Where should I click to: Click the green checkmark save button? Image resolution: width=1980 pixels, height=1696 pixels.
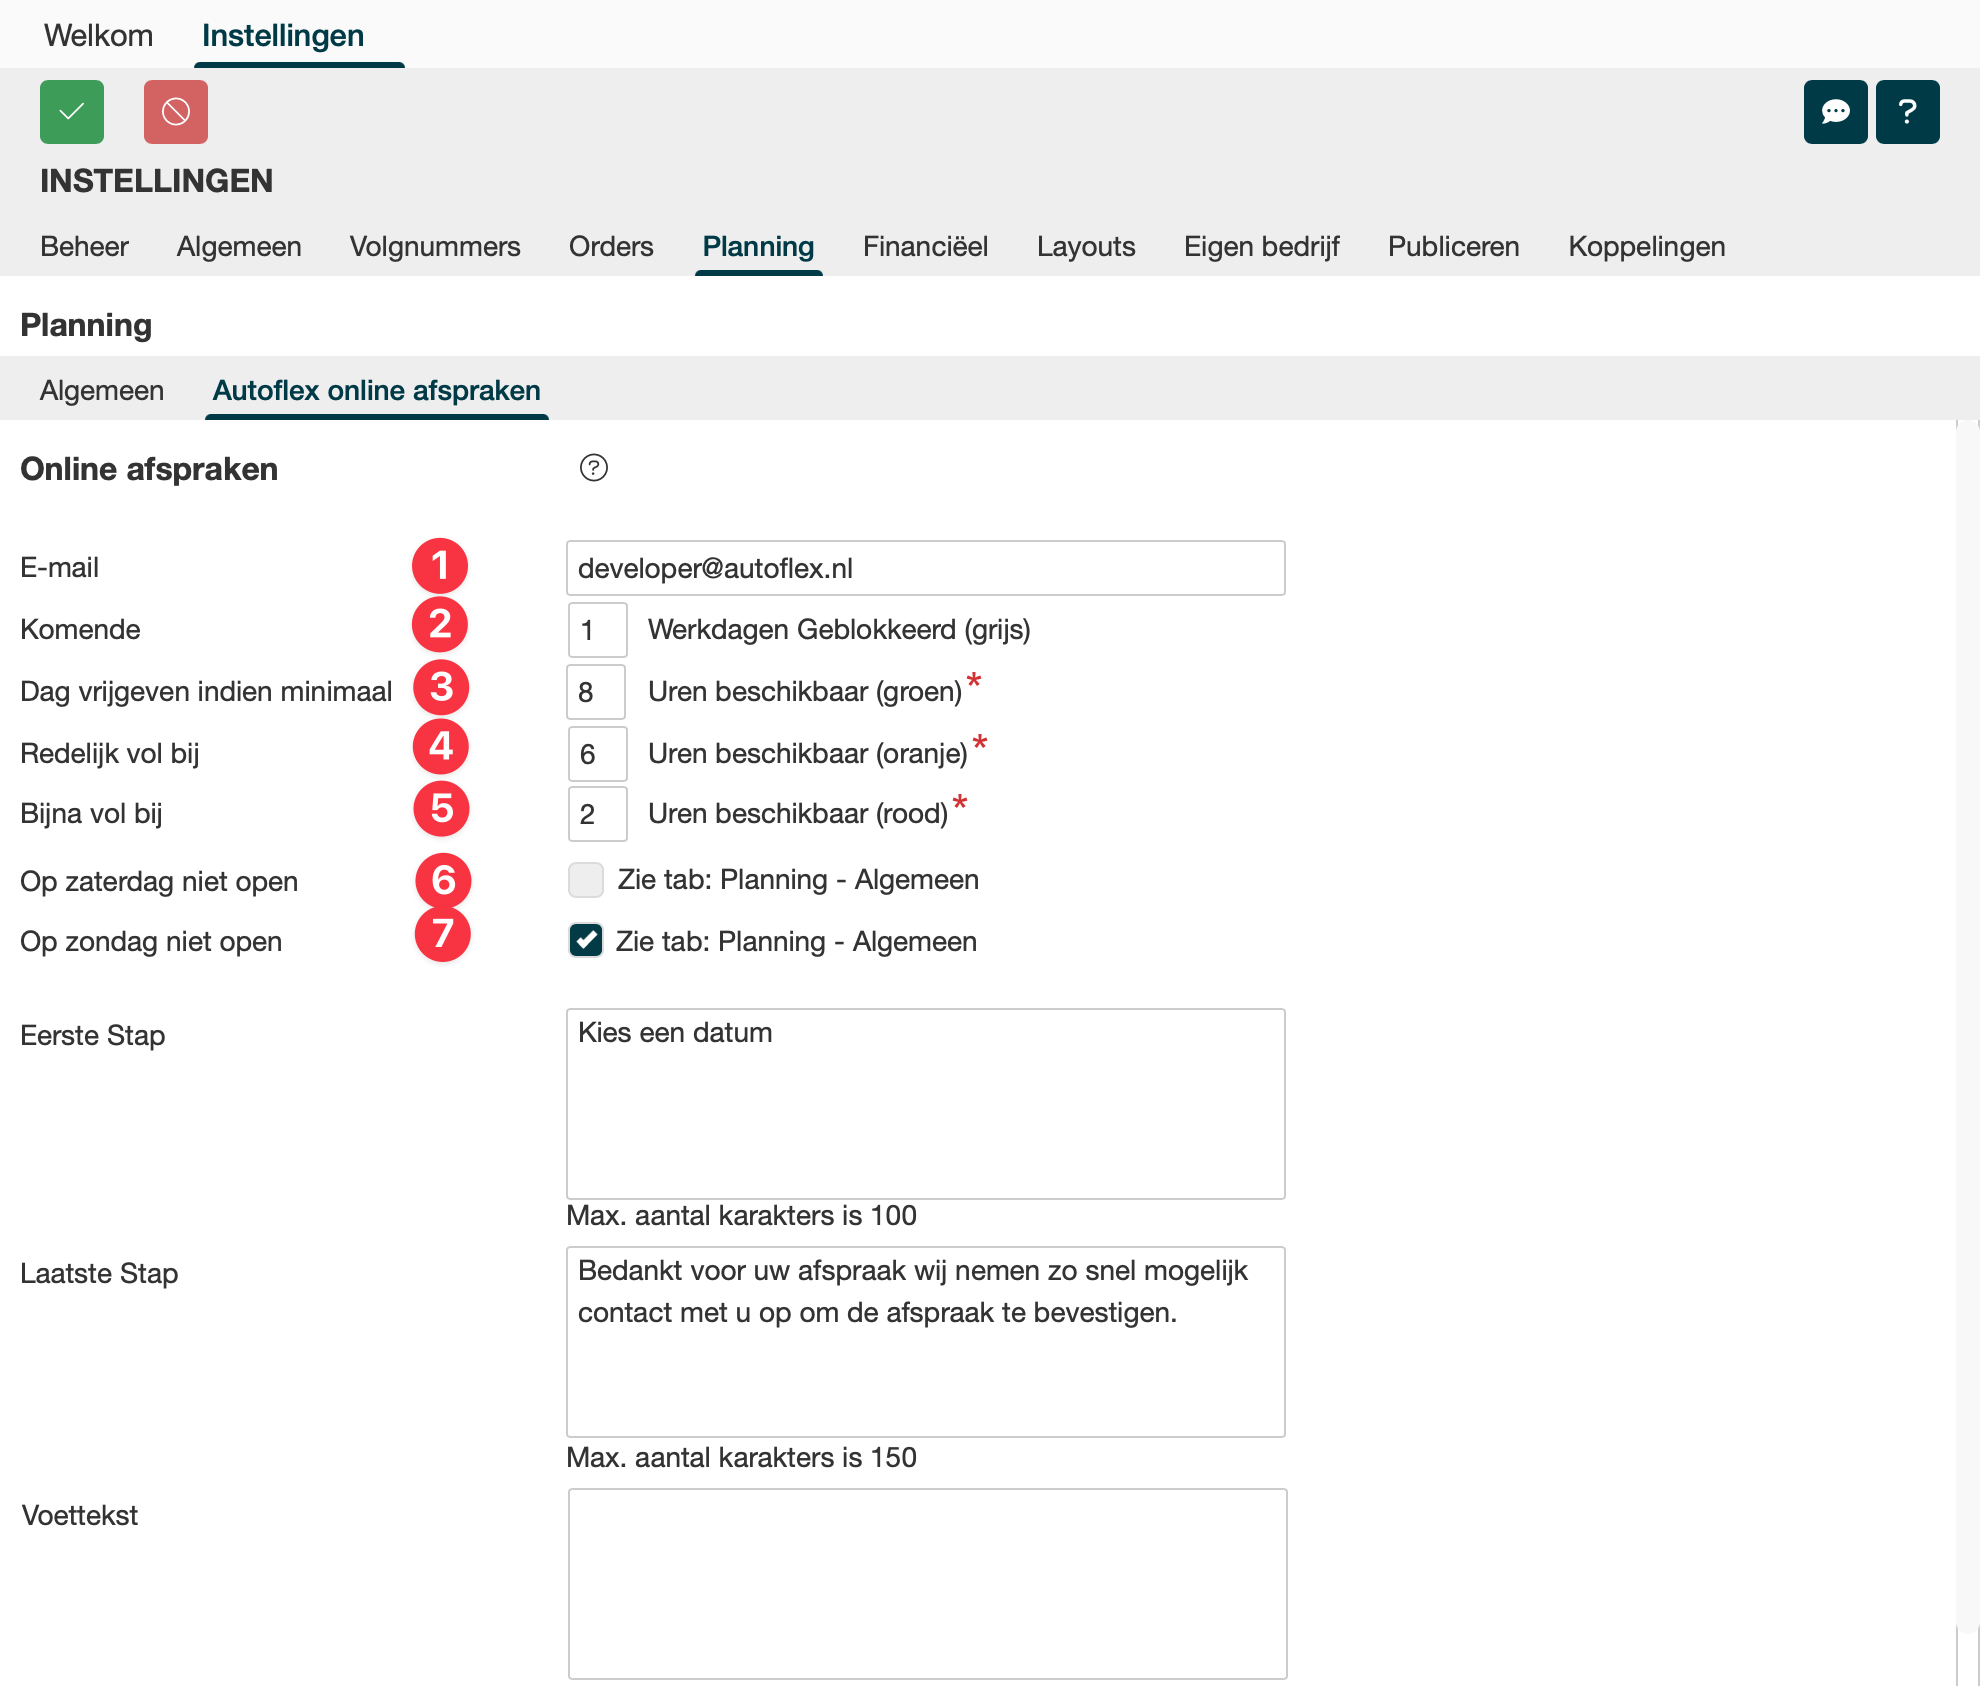(x=72, y=112)
